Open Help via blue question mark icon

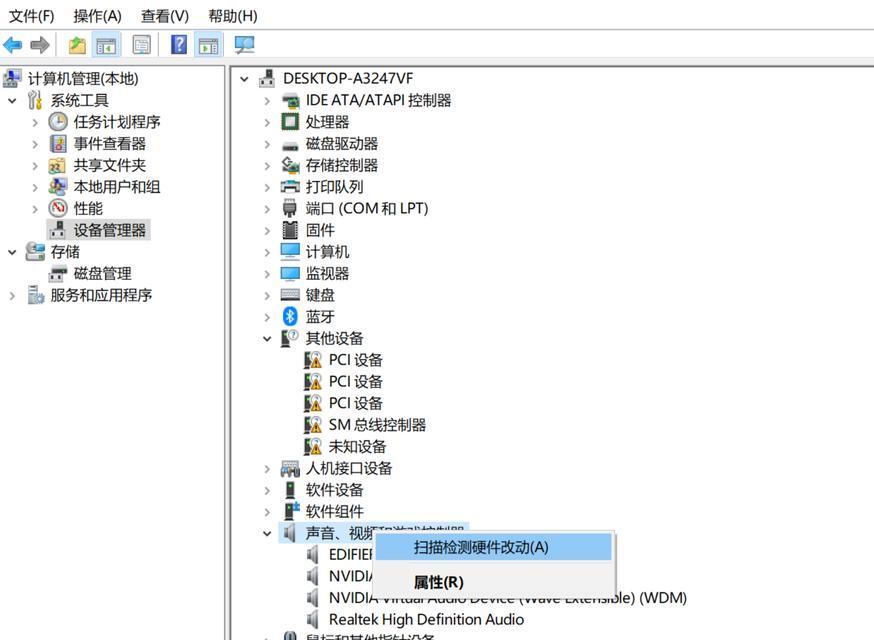(178, 45)
